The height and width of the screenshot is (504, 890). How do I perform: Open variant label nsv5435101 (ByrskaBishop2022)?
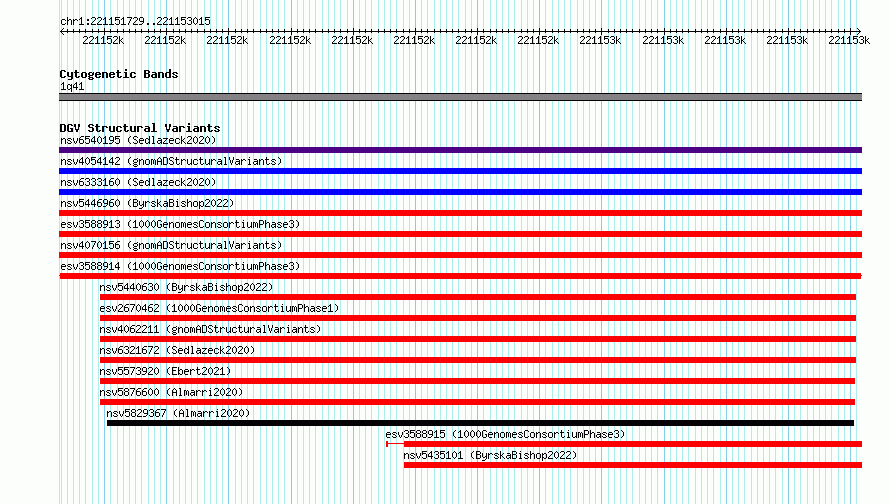coord(490,455)
